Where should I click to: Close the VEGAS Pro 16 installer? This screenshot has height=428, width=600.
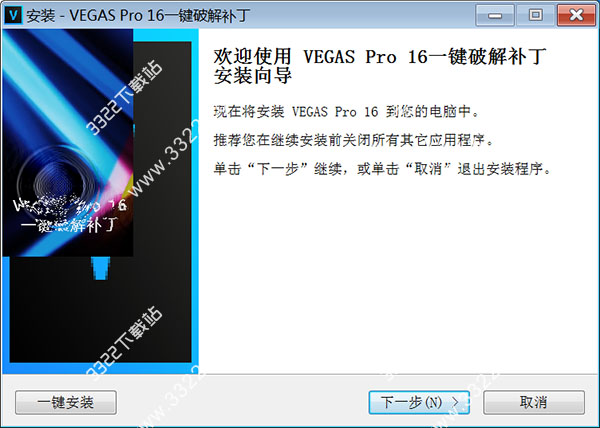click(x=576, y=15)
